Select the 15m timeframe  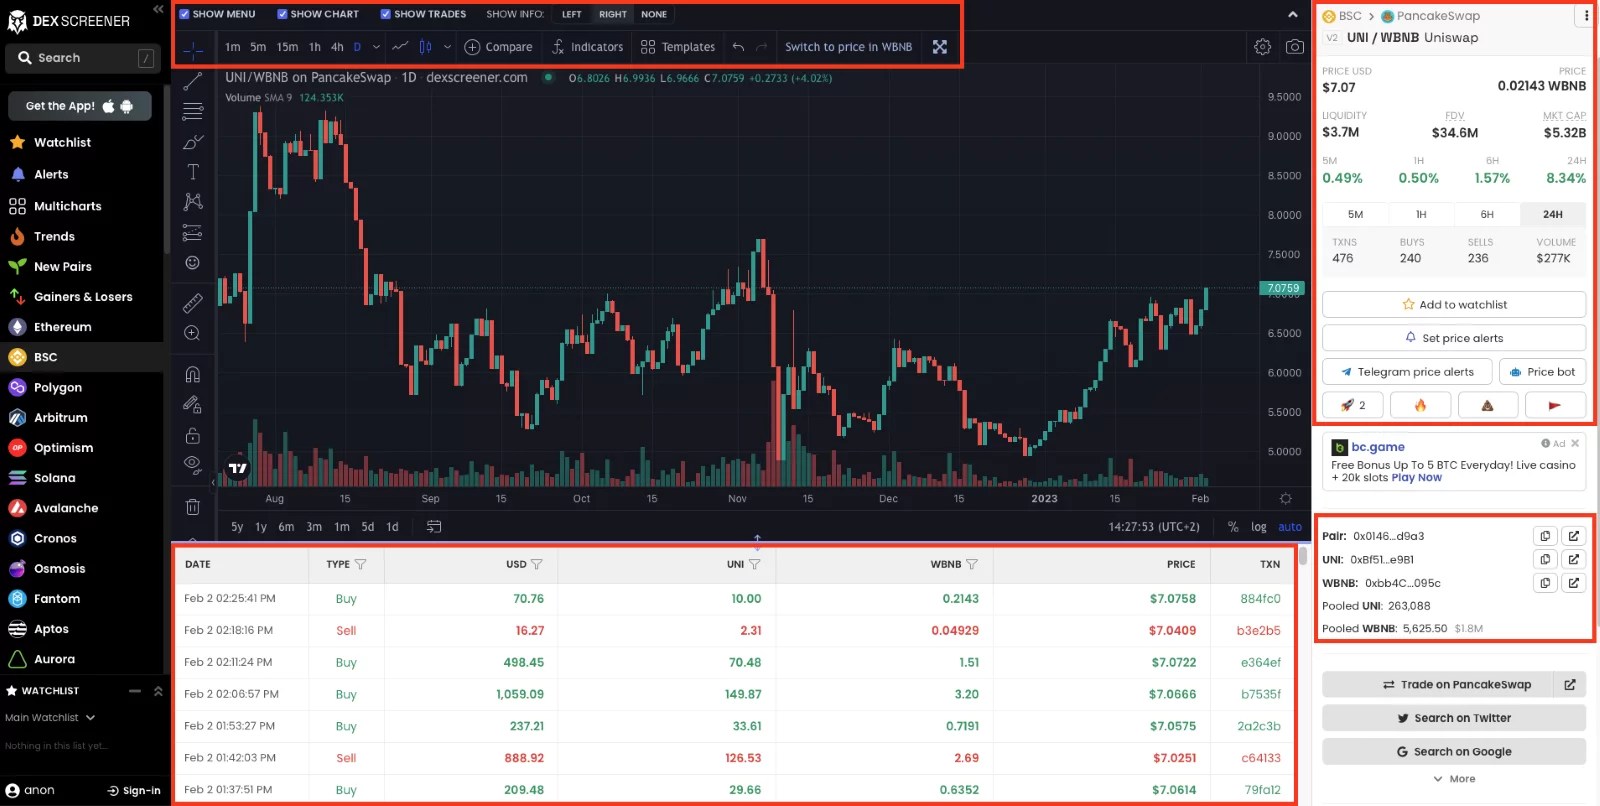tap(287, 47)
